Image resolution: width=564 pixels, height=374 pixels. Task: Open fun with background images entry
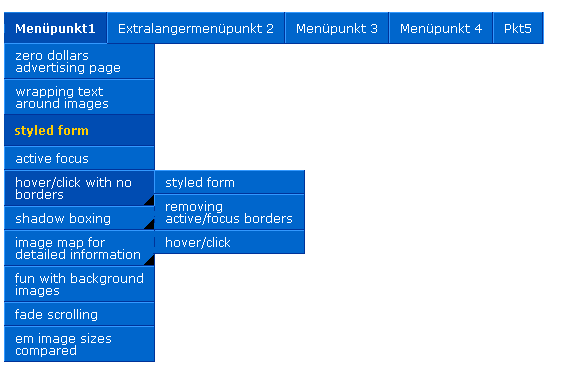[79, 284]
